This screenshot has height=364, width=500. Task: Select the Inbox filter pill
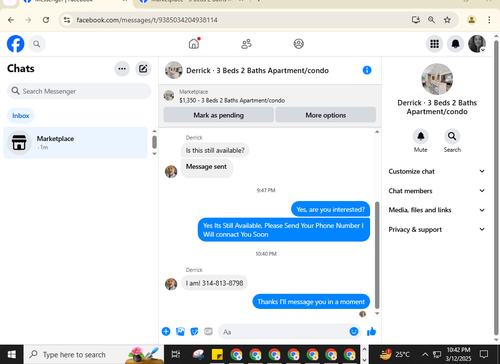click(x=21, y=116)
